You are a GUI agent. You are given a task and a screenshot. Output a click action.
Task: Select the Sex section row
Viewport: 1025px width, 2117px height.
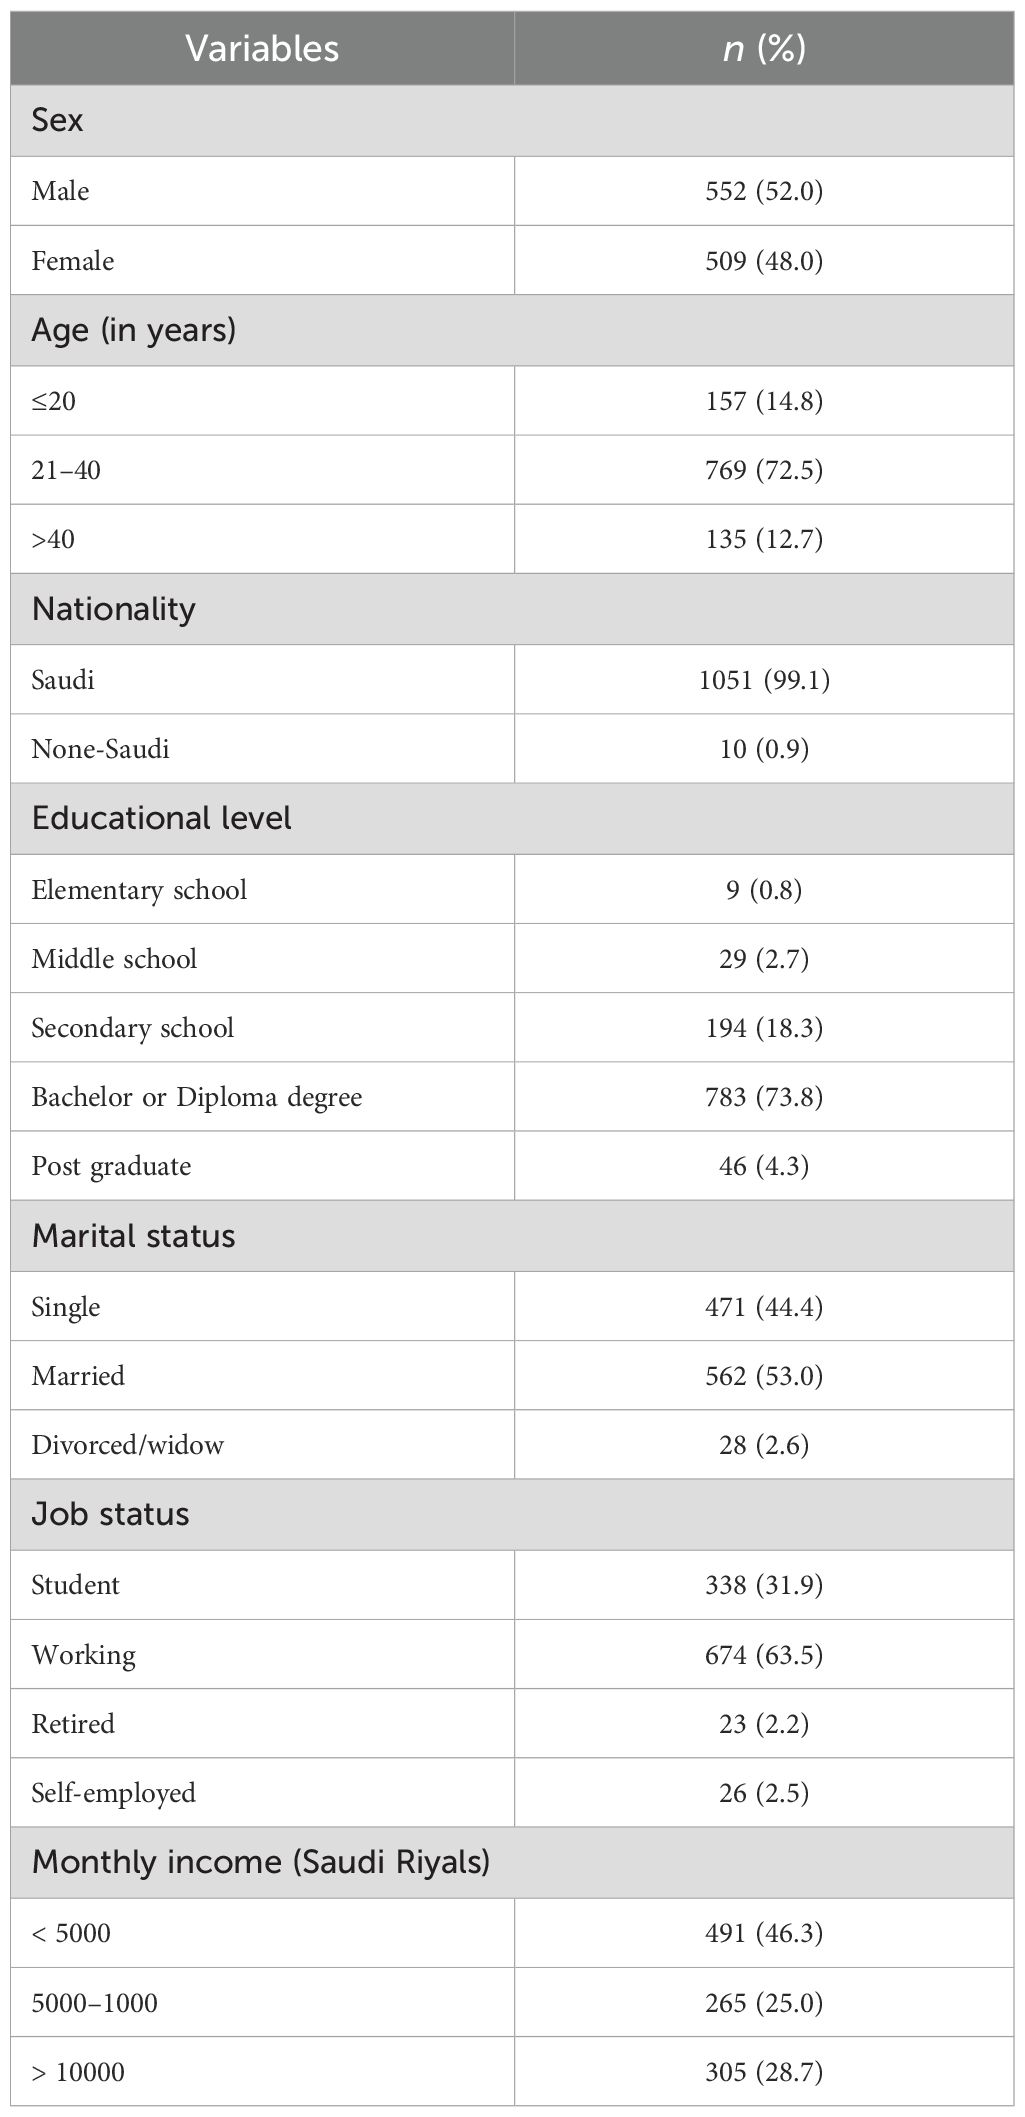click(x=58, y=121)
